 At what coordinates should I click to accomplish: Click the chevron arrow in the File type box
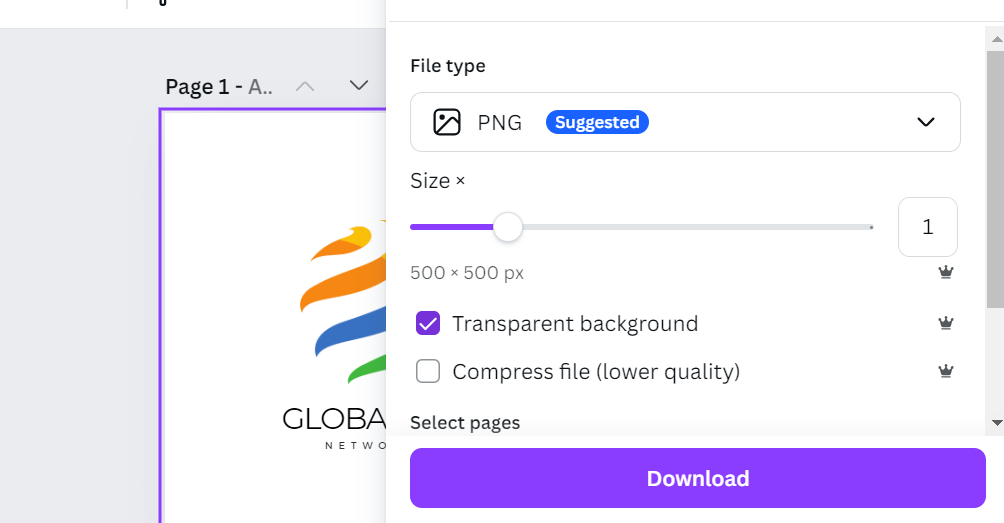925,122
